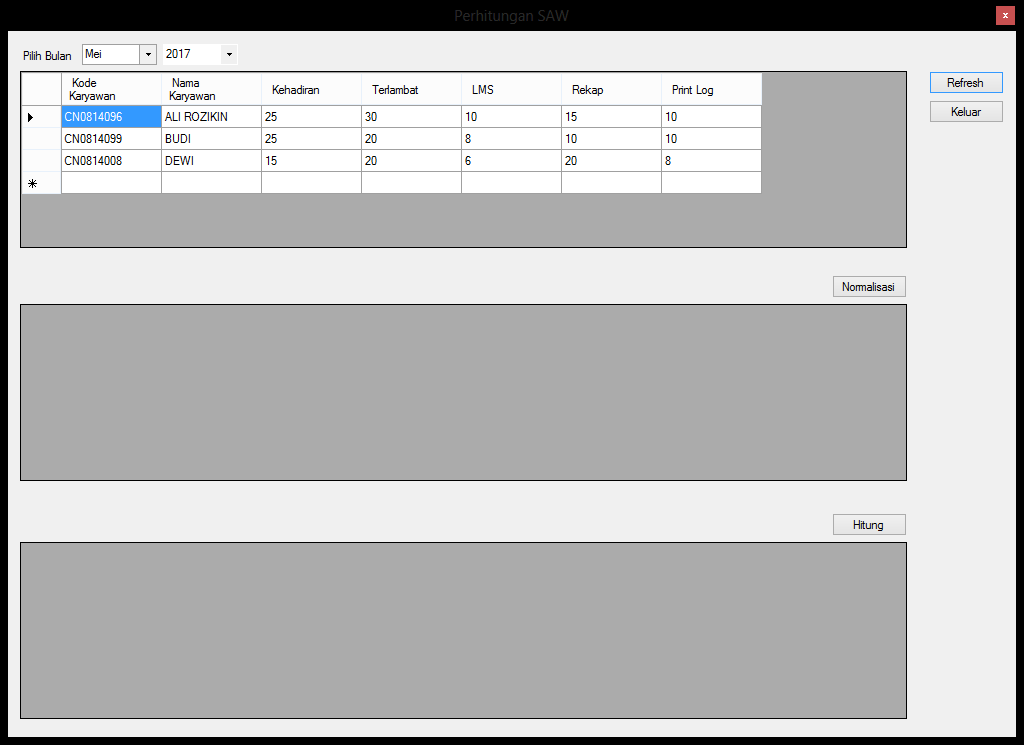
Task: Select the row header for DEWI
Action: 41,161
